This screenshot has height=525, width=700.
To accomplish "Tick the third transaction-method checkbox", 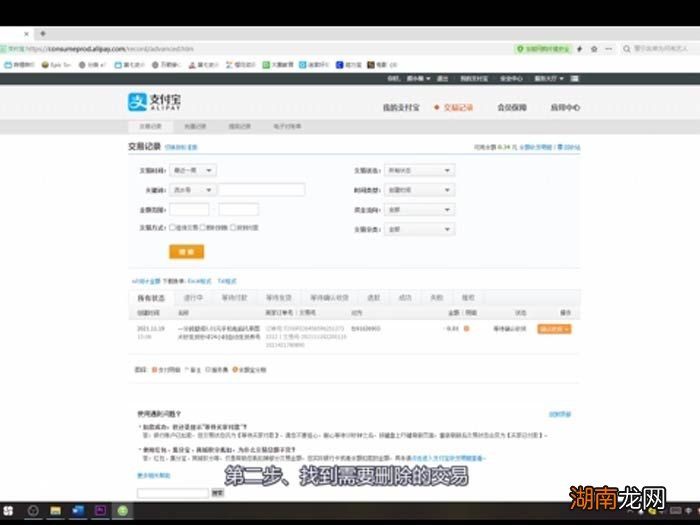I will coord(233,228).
